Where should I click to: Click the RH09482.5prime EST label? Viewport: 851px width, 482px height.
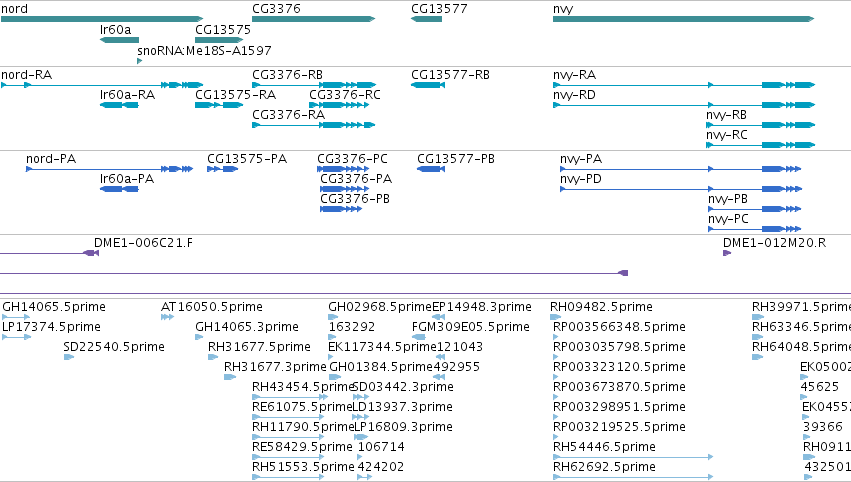pyautogui.click(x=601, y=307)
